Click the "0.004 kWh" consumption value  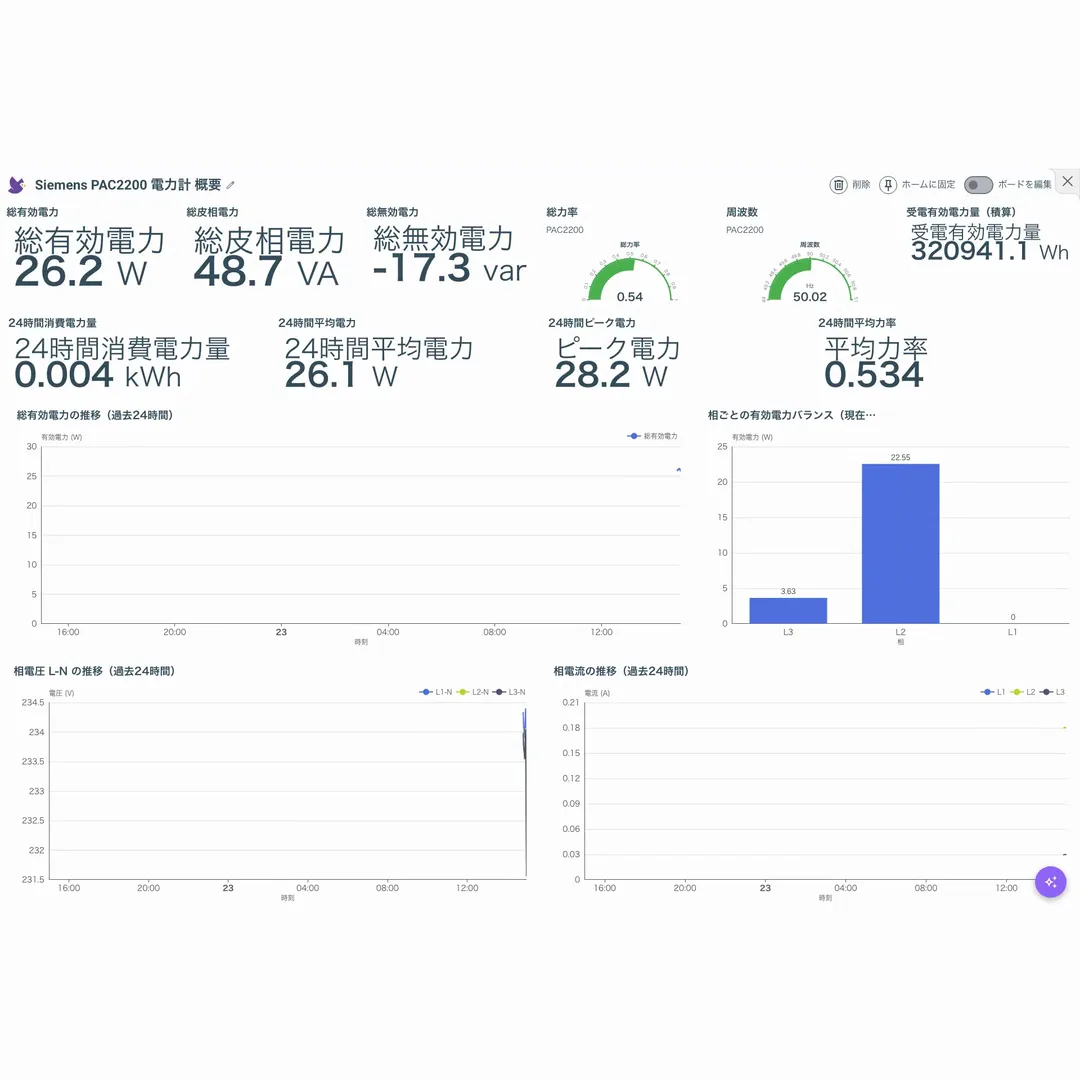[98, 375]
